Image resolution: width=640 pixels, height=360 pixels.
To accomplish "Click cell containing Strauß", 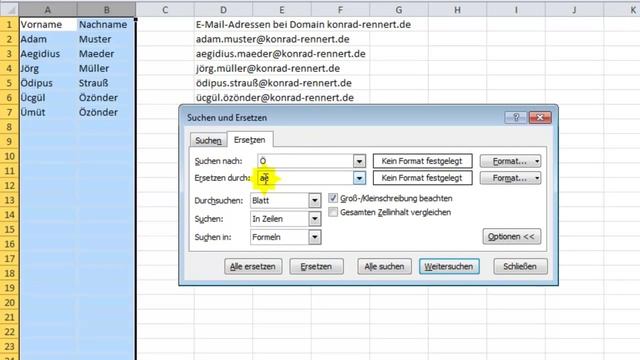I will [x=106, y=83].
